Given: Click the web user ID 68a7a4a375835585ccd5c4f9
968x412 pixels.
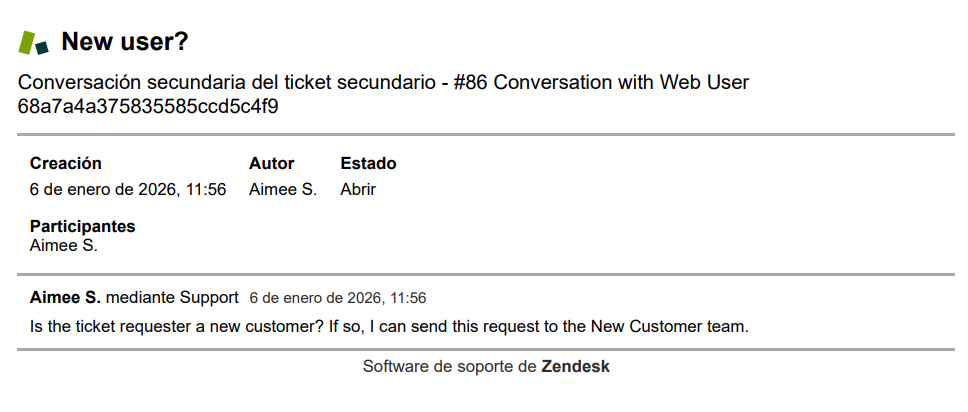Looking at the screenshot, I should coord(148,106).
